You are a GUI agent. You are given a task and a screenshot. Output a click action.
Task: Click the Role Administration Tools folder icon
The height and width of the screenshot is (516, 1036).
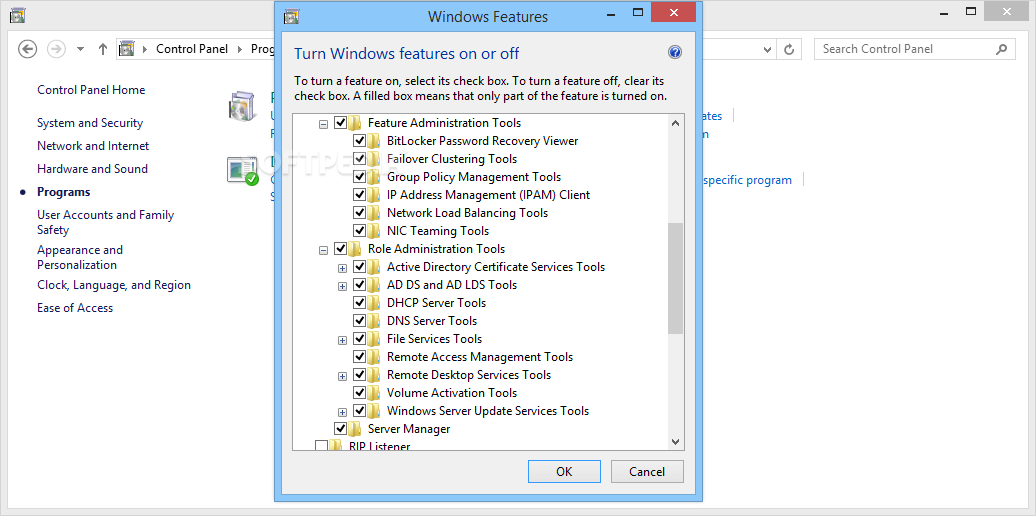(x=355, y=249)
